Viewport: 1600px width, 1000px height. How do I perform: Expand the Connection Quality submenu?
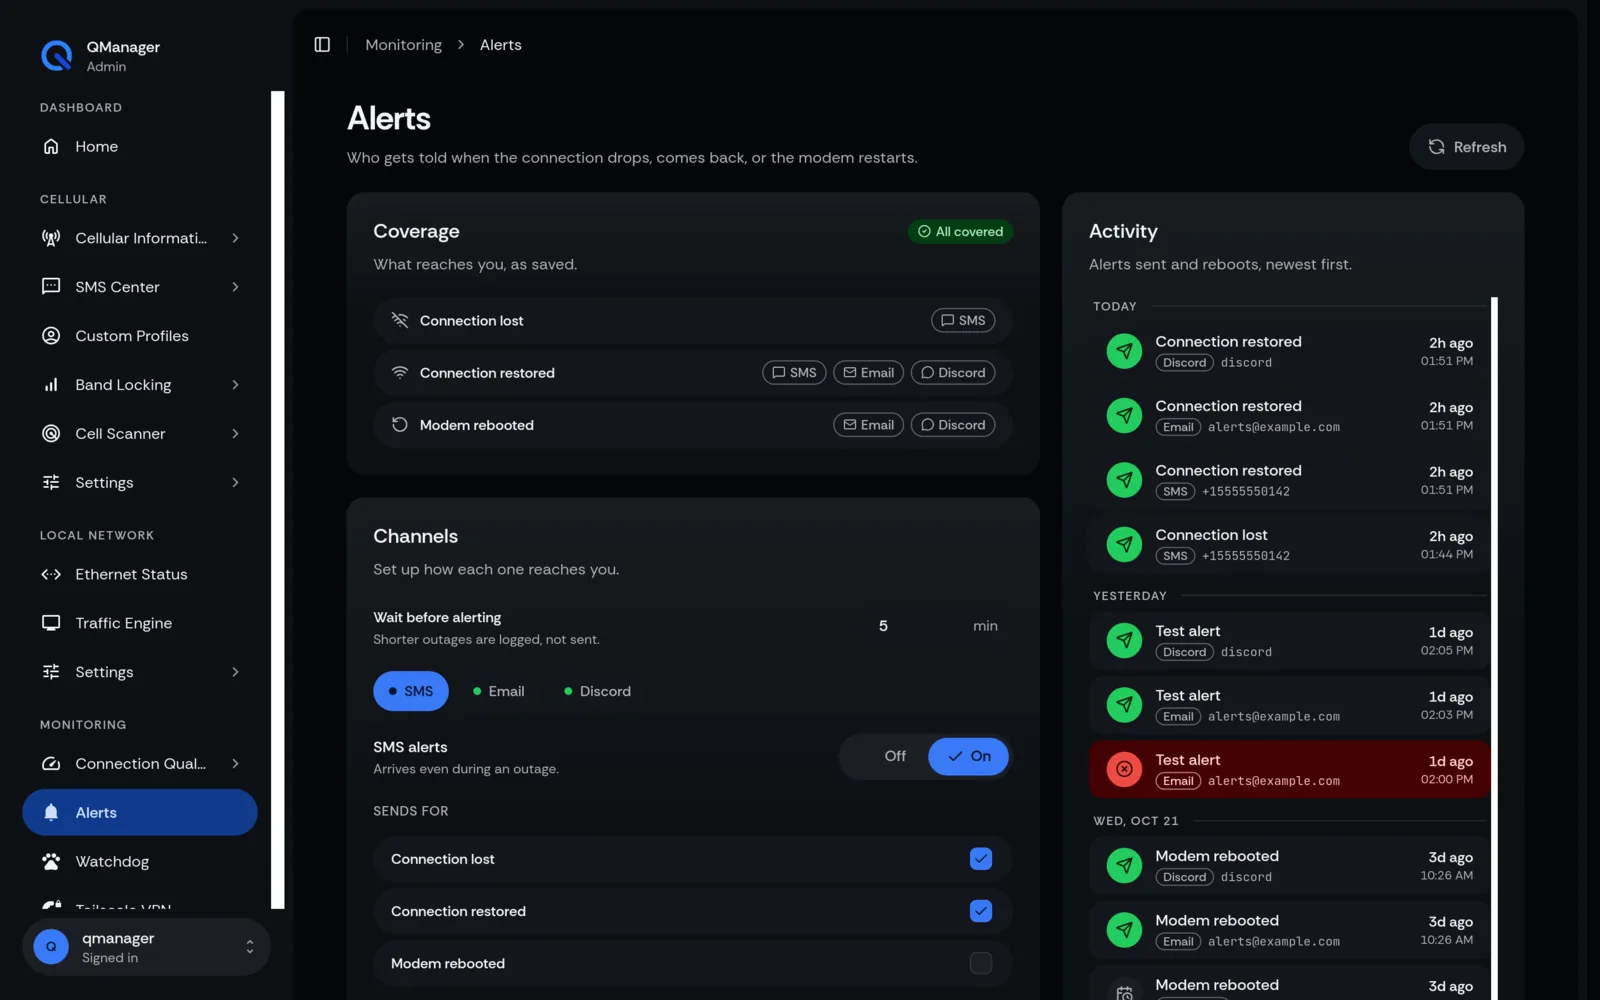point(235,764)
